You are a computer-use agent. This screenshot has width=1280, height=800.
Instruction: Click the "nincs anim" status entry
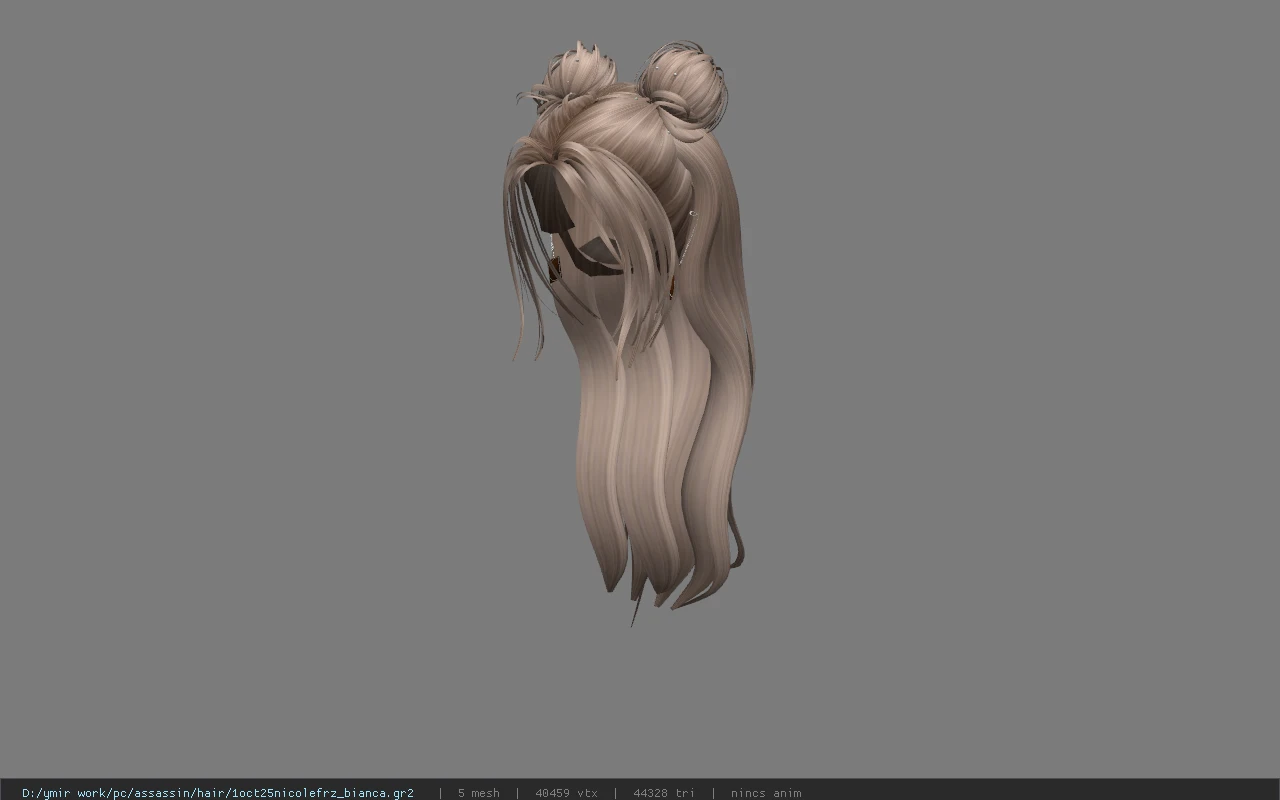[x=766, y=793]
